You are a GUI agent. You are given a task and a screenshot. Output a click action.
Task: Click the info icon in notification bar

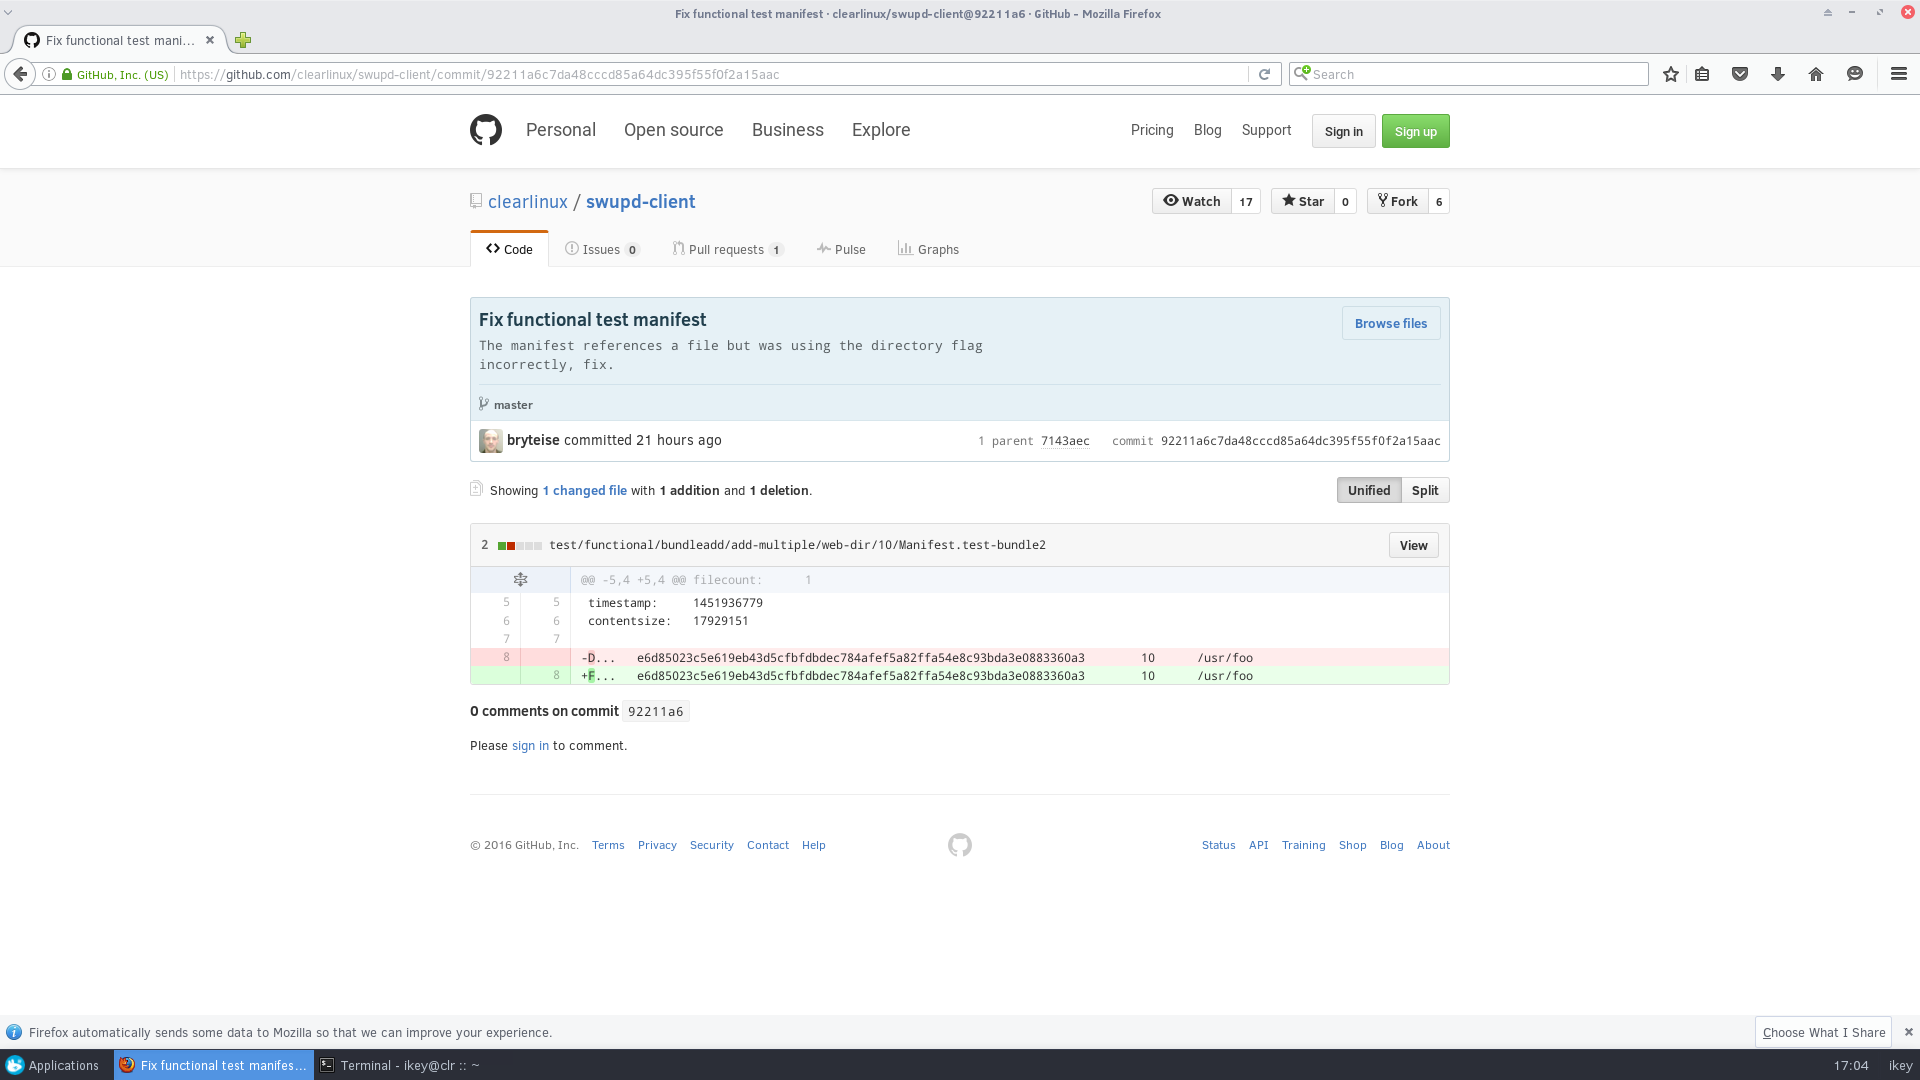pyautogui.click(x=14, y=1032)
